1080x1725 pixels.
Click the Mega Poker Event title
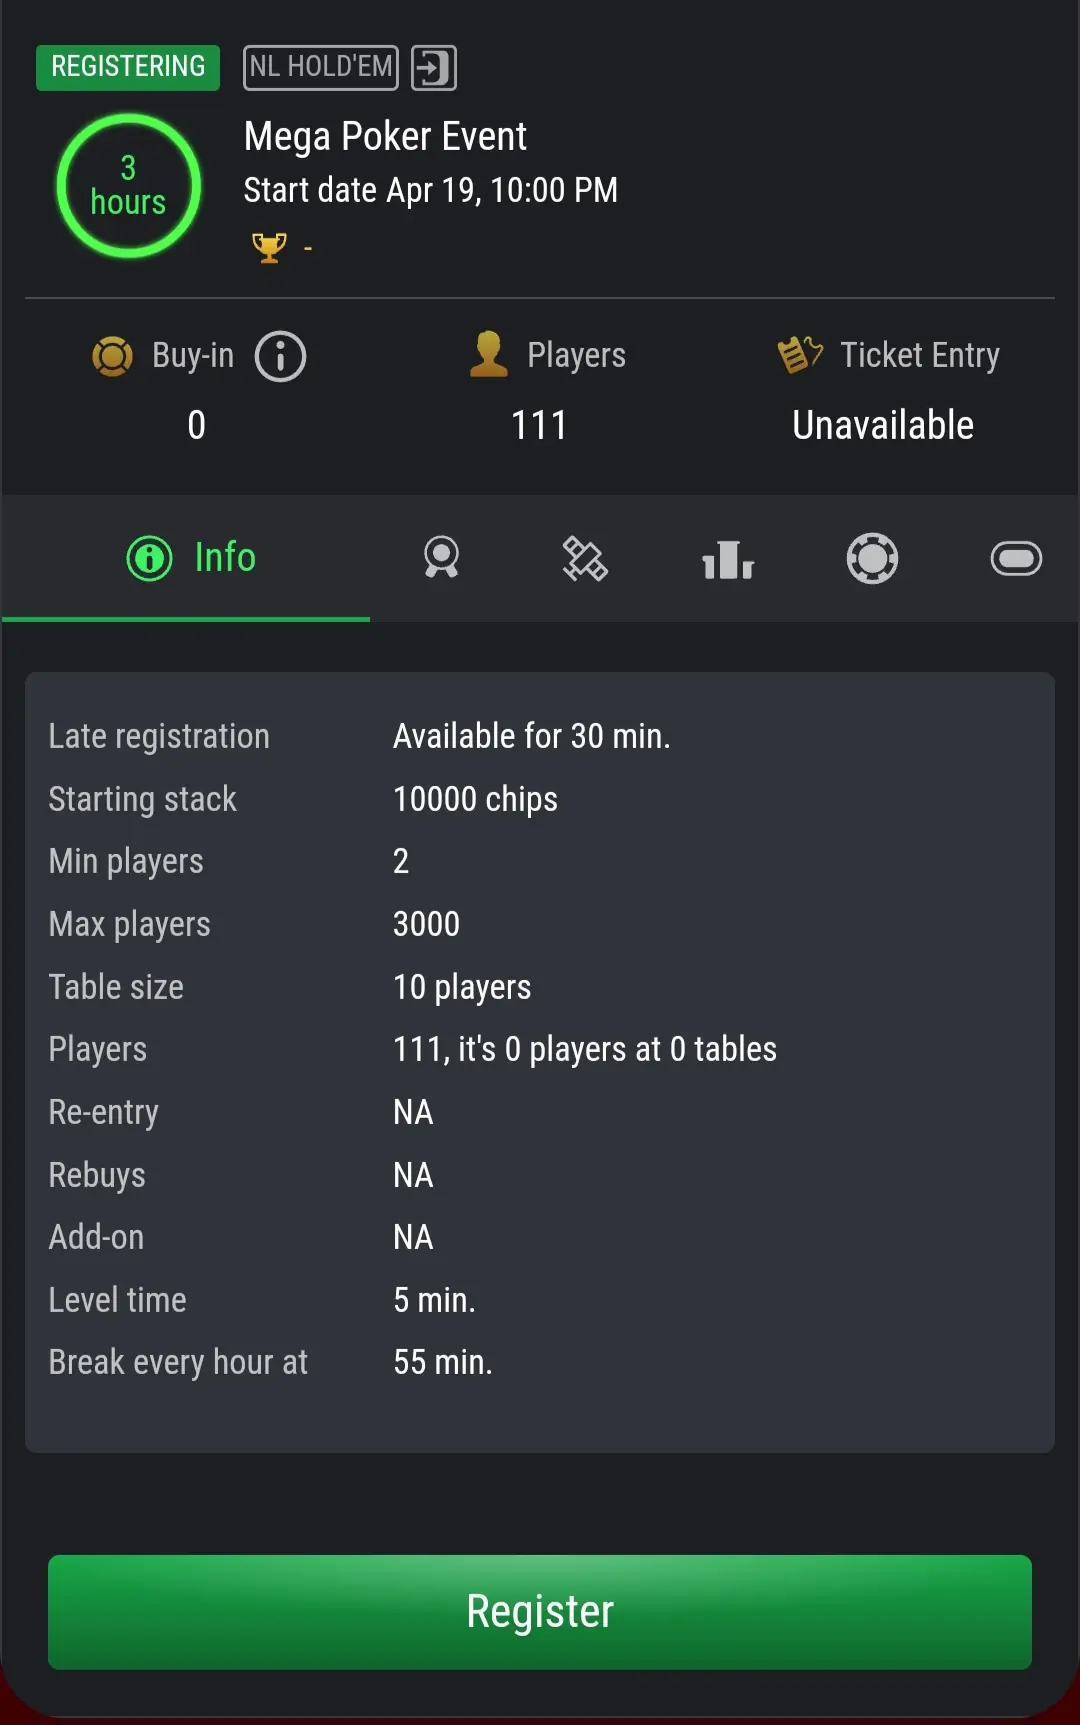point(385,137)
